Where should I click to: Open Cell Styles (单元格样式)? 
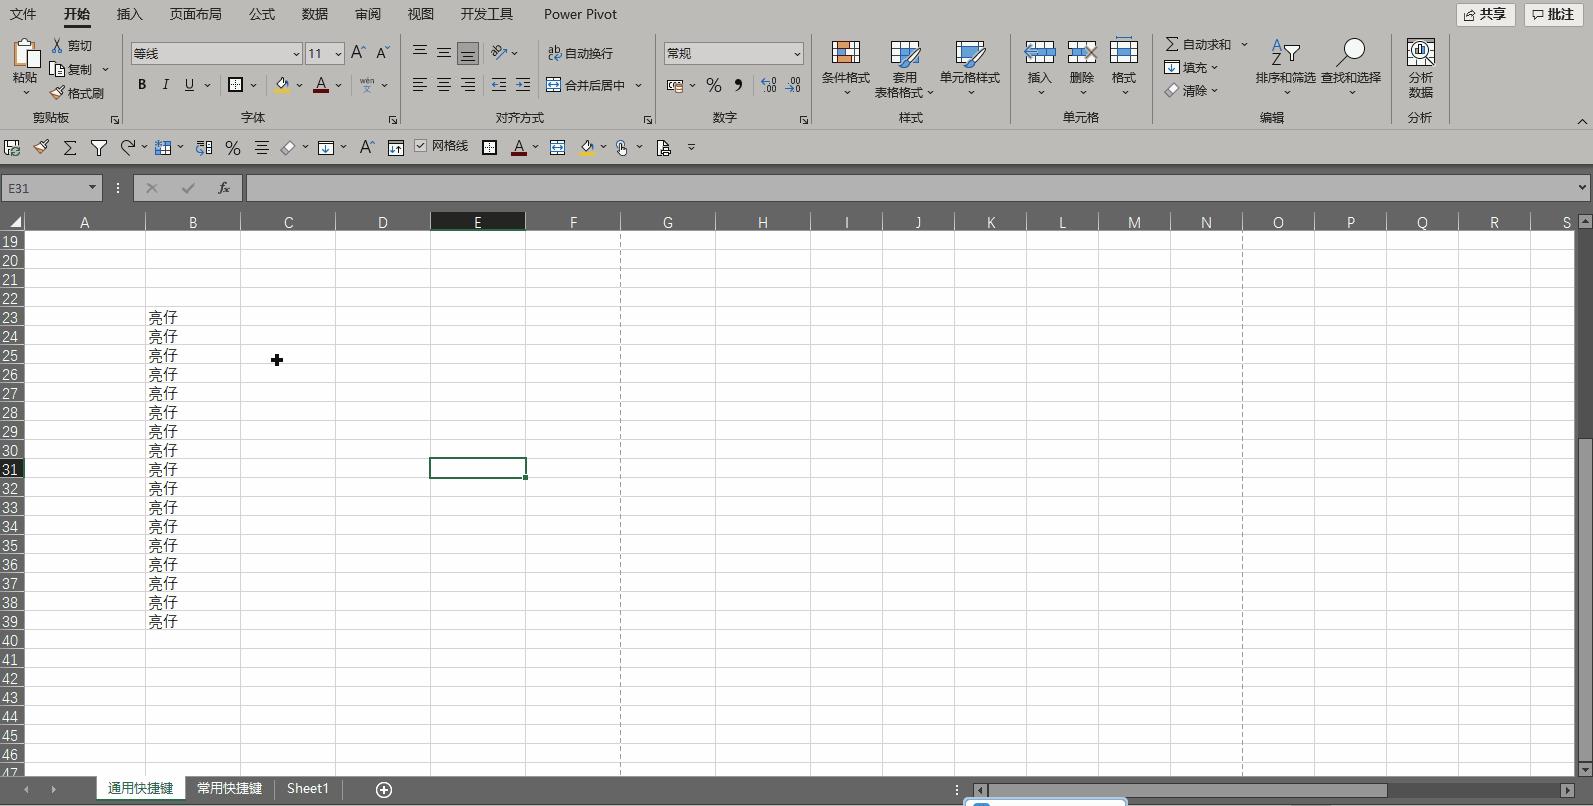(x=969, y=68)
